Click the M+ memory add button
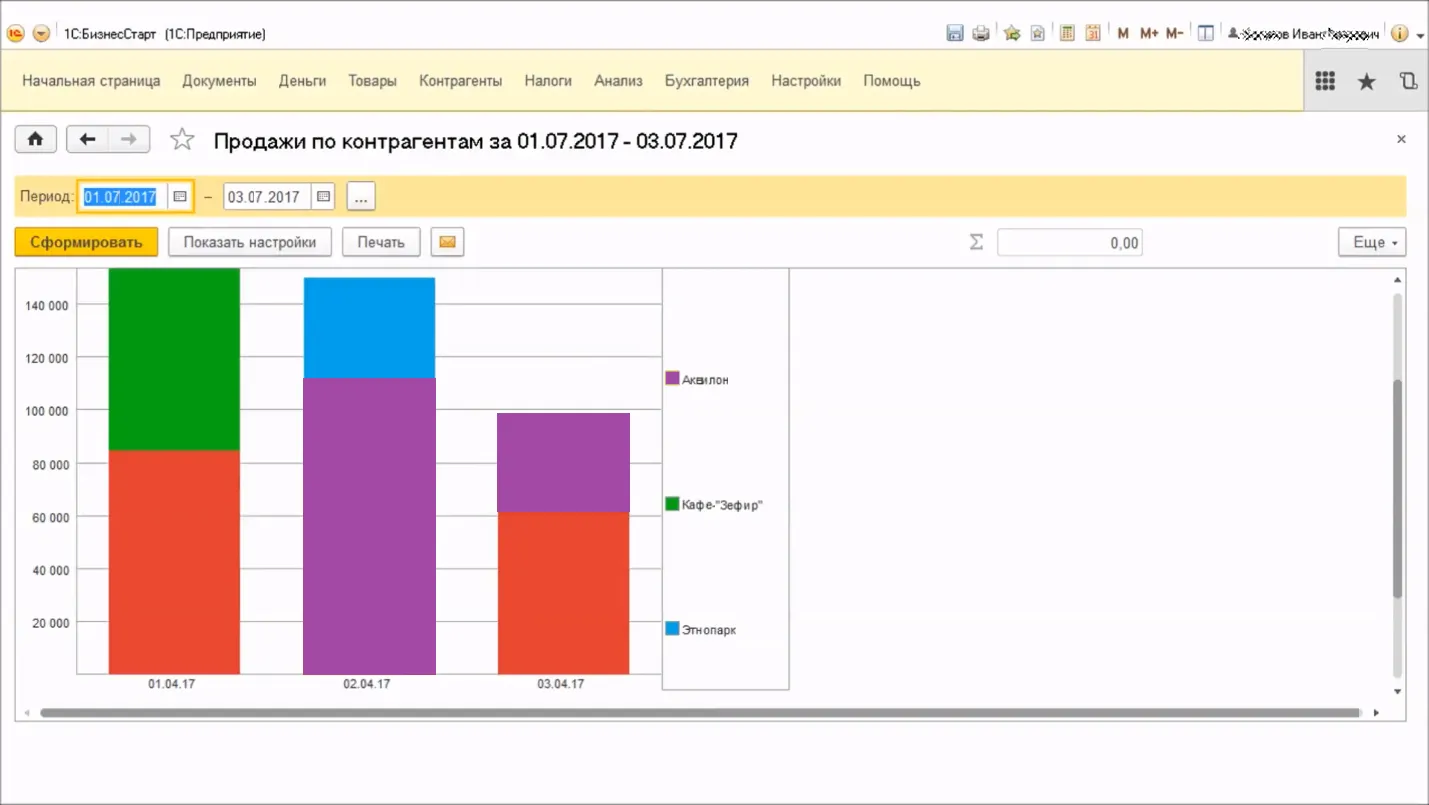1429x805 pixels. [1148, 33]
